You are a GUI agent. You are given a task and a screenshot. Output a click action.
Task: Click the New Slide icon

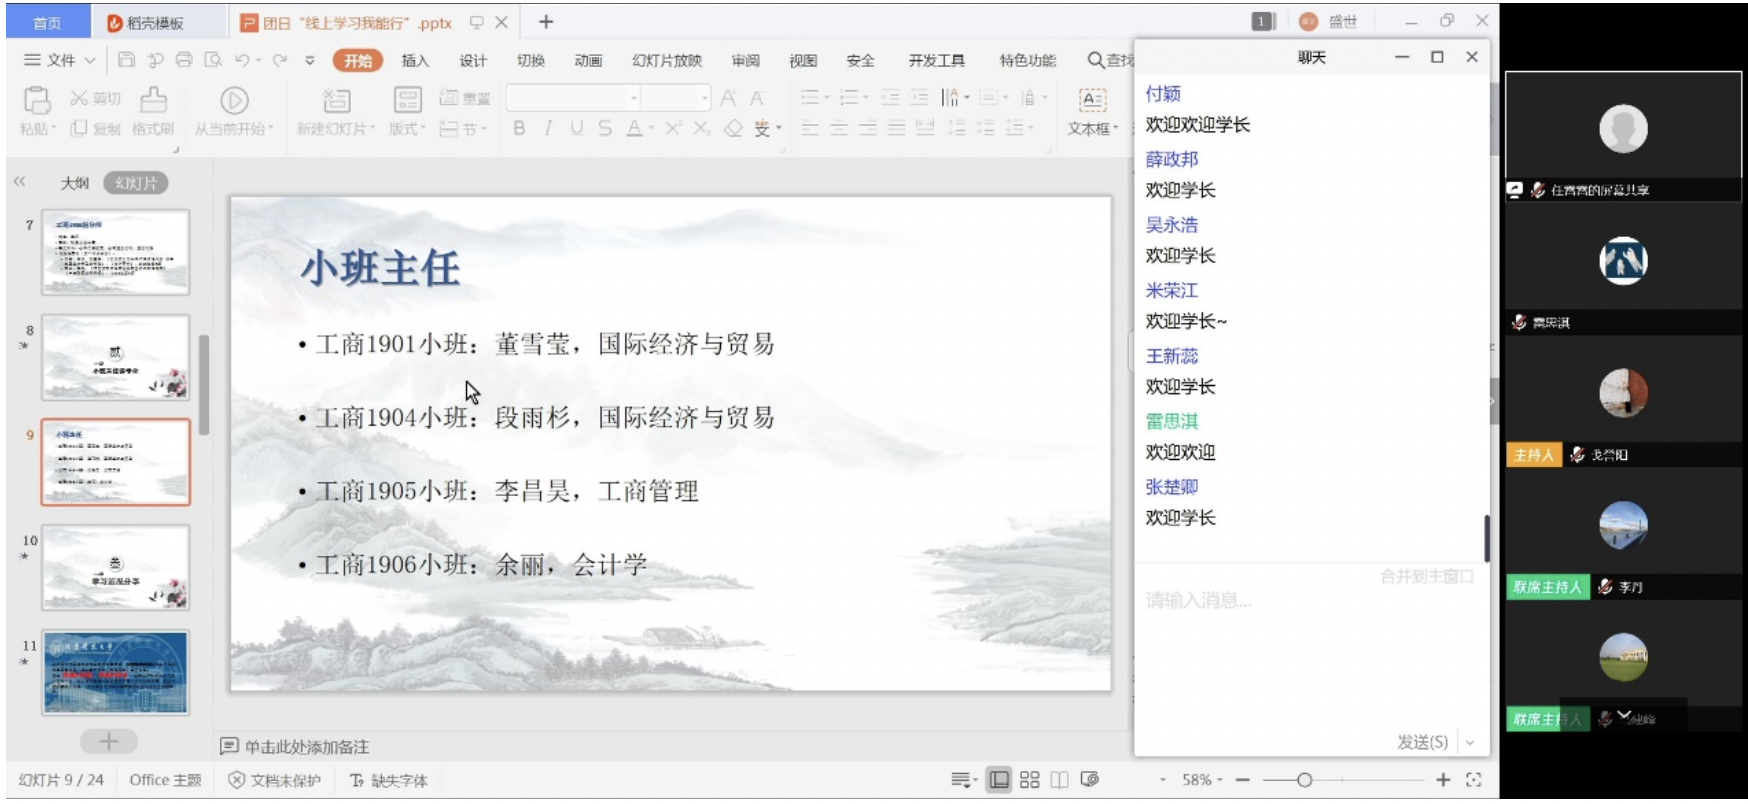[x=336, y=101]
